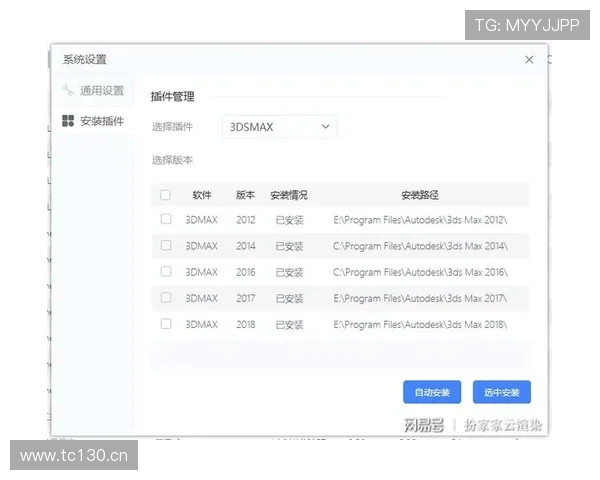This screenshot has height=480, width=600.
Task: Click the 选择版本 label
Action: pyautogui.click(x=172, y=160)
